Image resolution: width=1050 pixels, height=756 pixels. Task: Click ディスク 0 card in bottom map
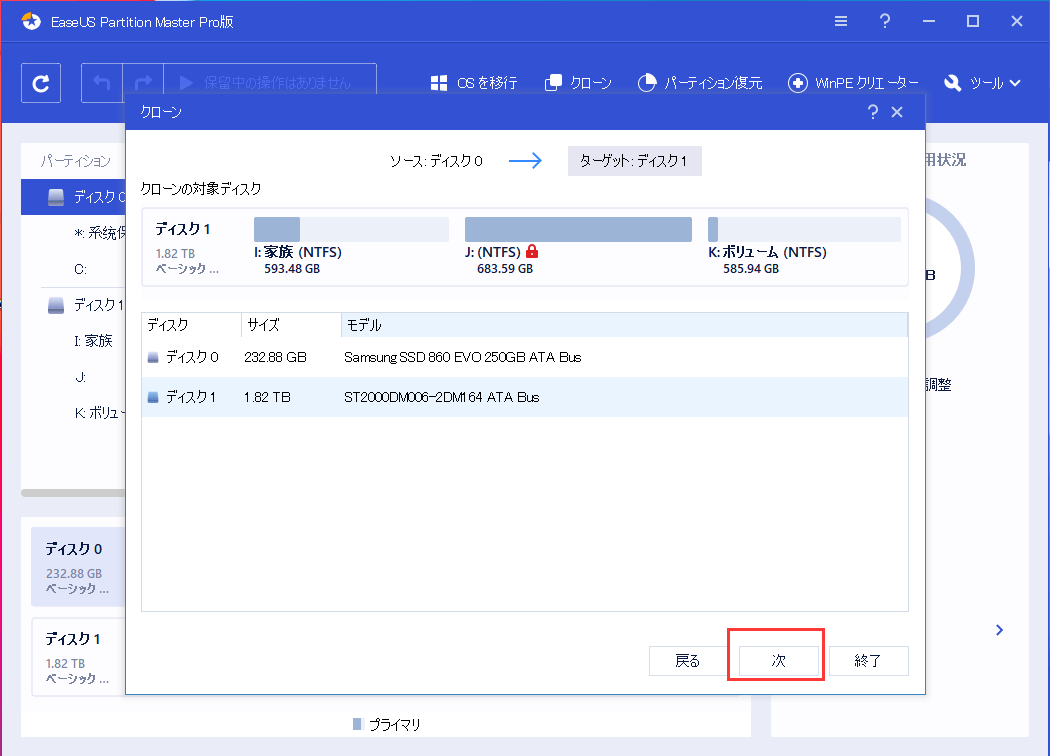(x=78, y=567)
